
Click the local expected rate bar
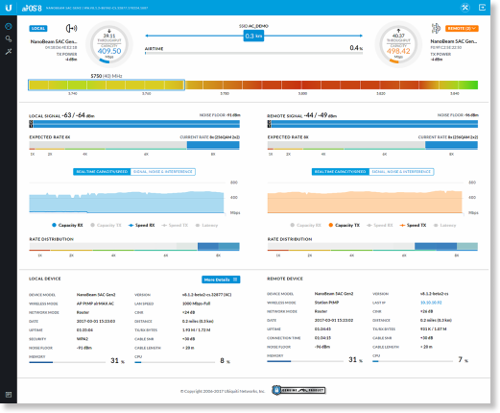pyautogui.click(x=134, y=145)
